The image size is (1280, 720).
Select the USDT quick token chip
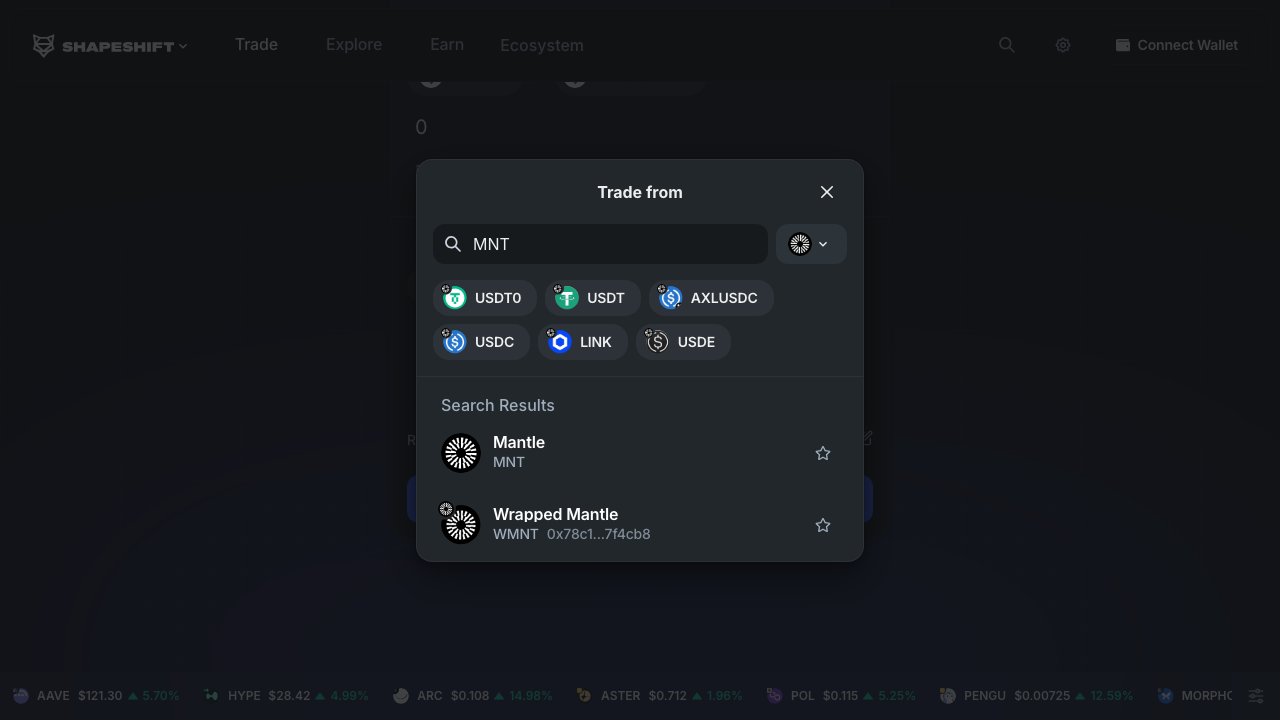[593, 298]
